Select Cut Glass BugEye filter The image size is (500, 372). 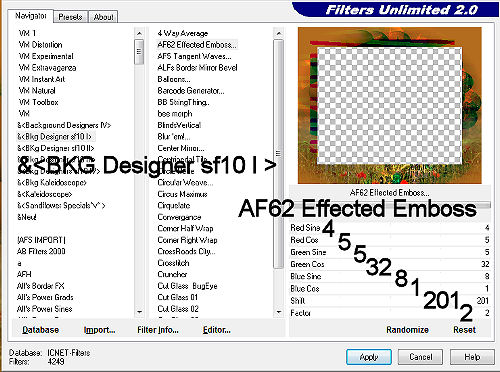[x=187, y=286]
